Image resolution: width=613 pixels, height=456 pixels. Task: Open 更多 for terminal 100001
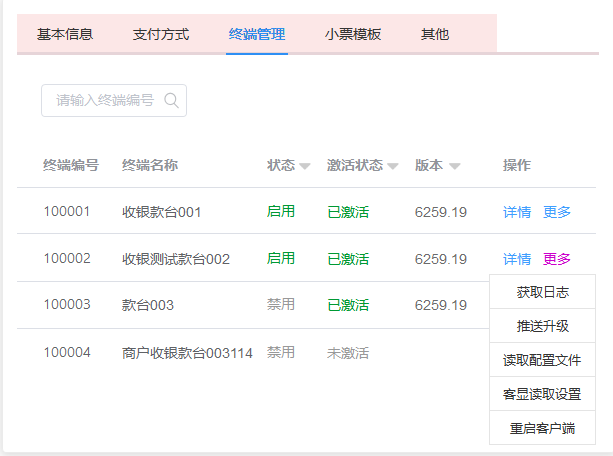pos(557,212)
